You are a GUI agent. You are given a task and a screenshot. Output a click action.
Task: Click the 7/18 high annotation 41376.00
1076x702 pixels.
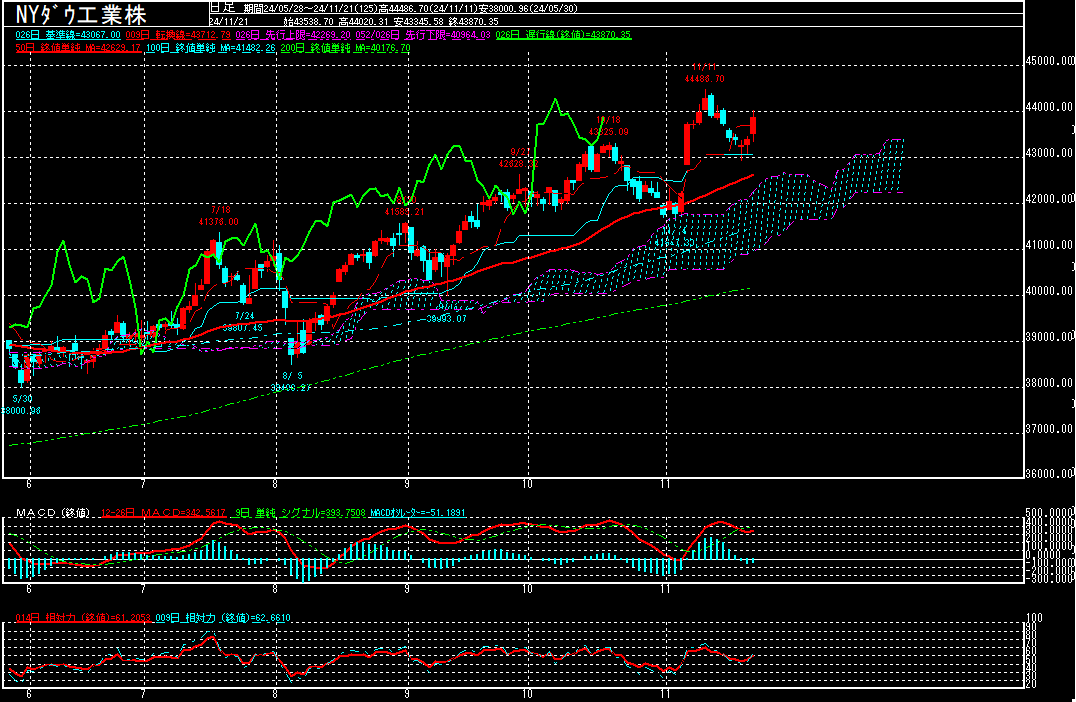pos(219,216)
